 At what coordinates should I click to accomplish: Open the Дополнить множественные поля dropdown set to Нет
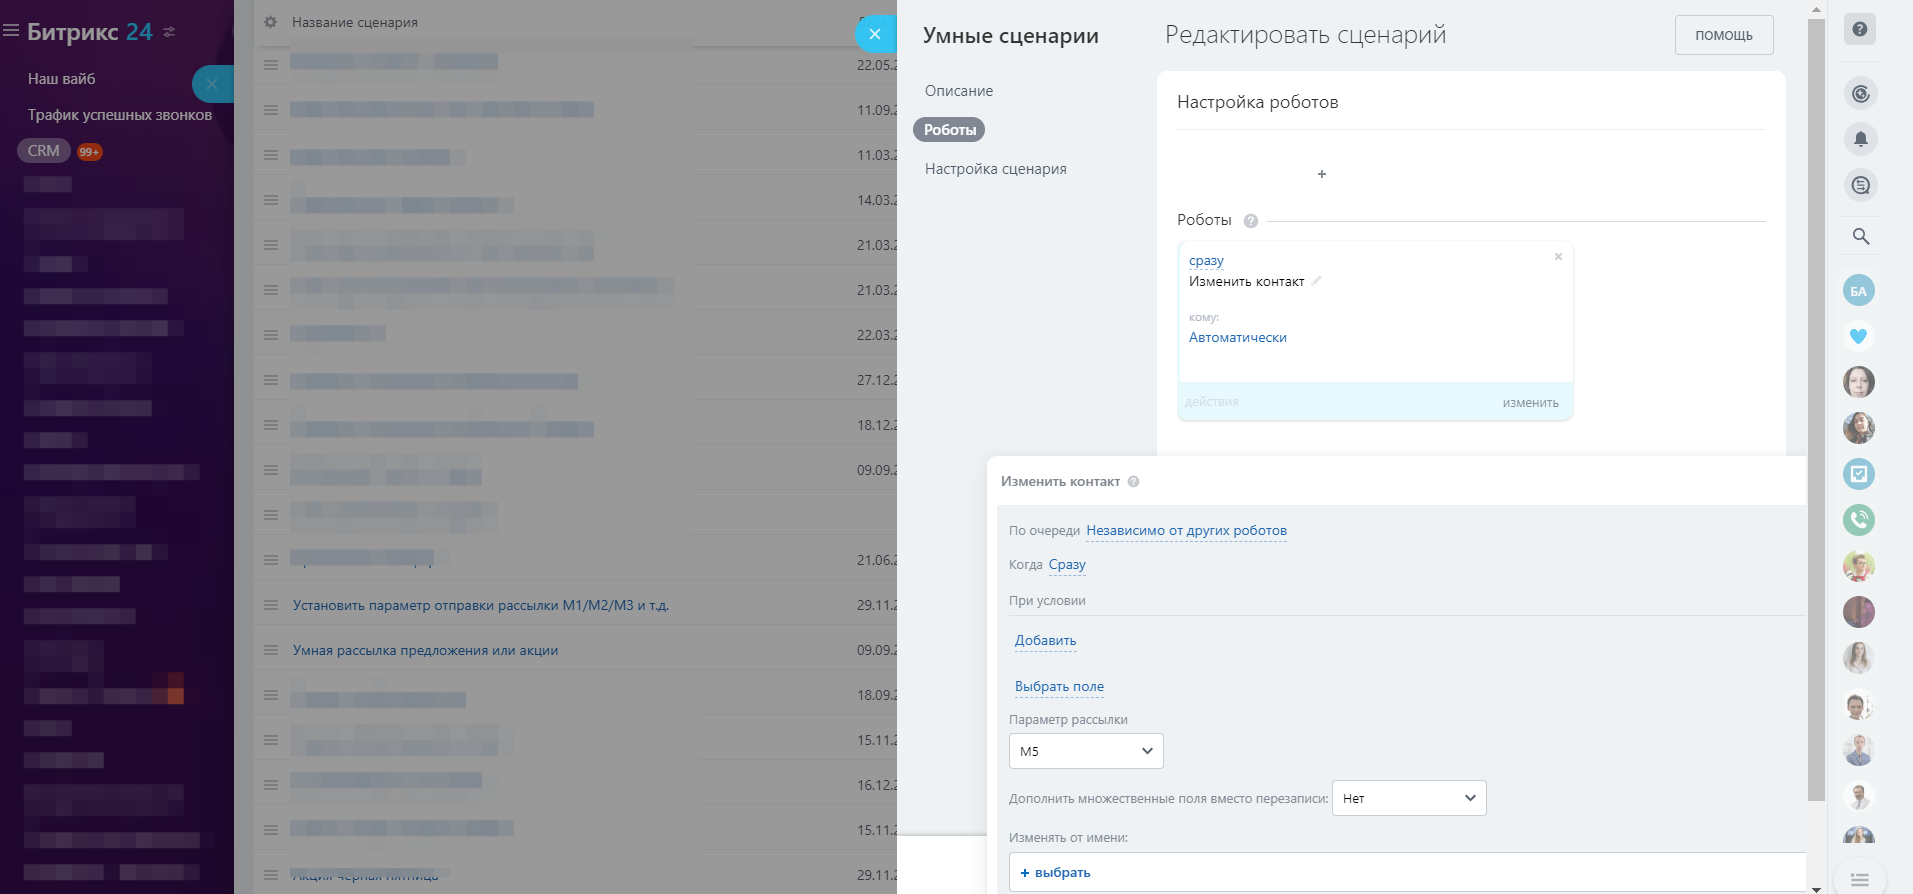[x=1408, y=798]
